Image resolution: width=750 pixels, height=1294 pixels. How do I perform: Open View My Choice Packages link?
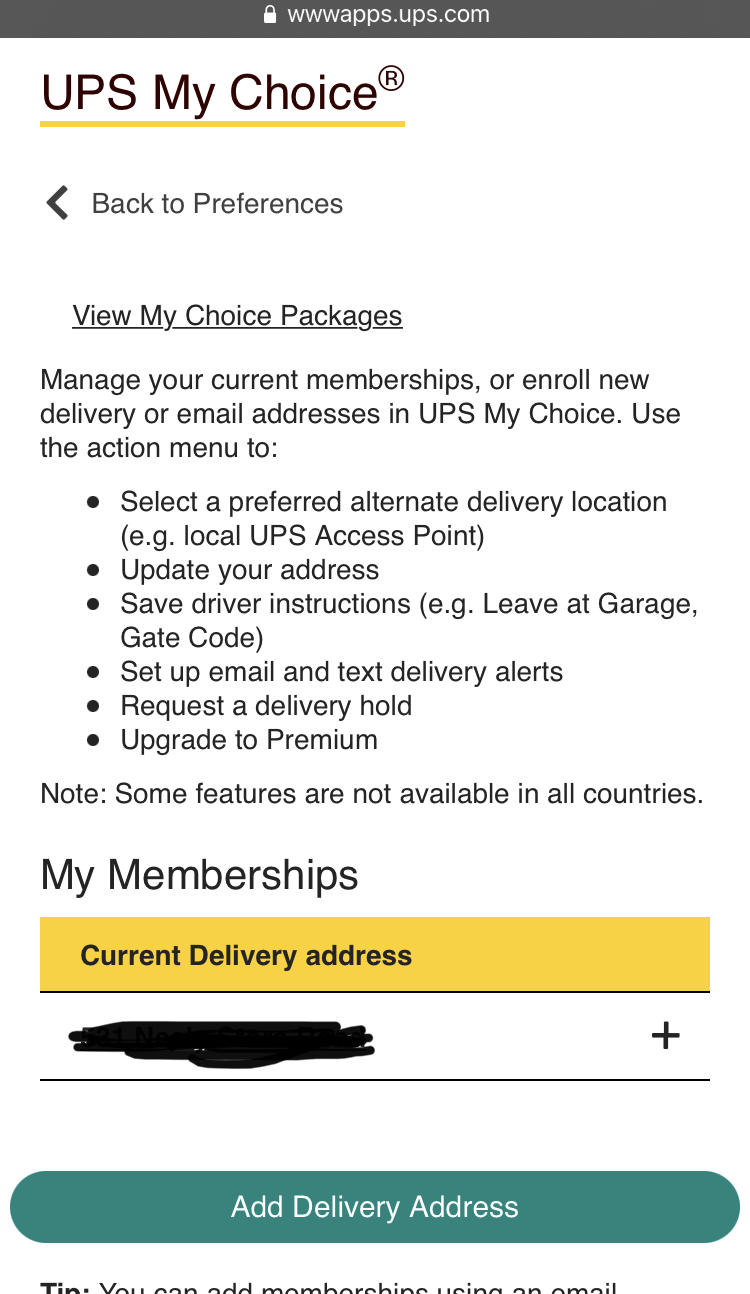click(237, 316)
